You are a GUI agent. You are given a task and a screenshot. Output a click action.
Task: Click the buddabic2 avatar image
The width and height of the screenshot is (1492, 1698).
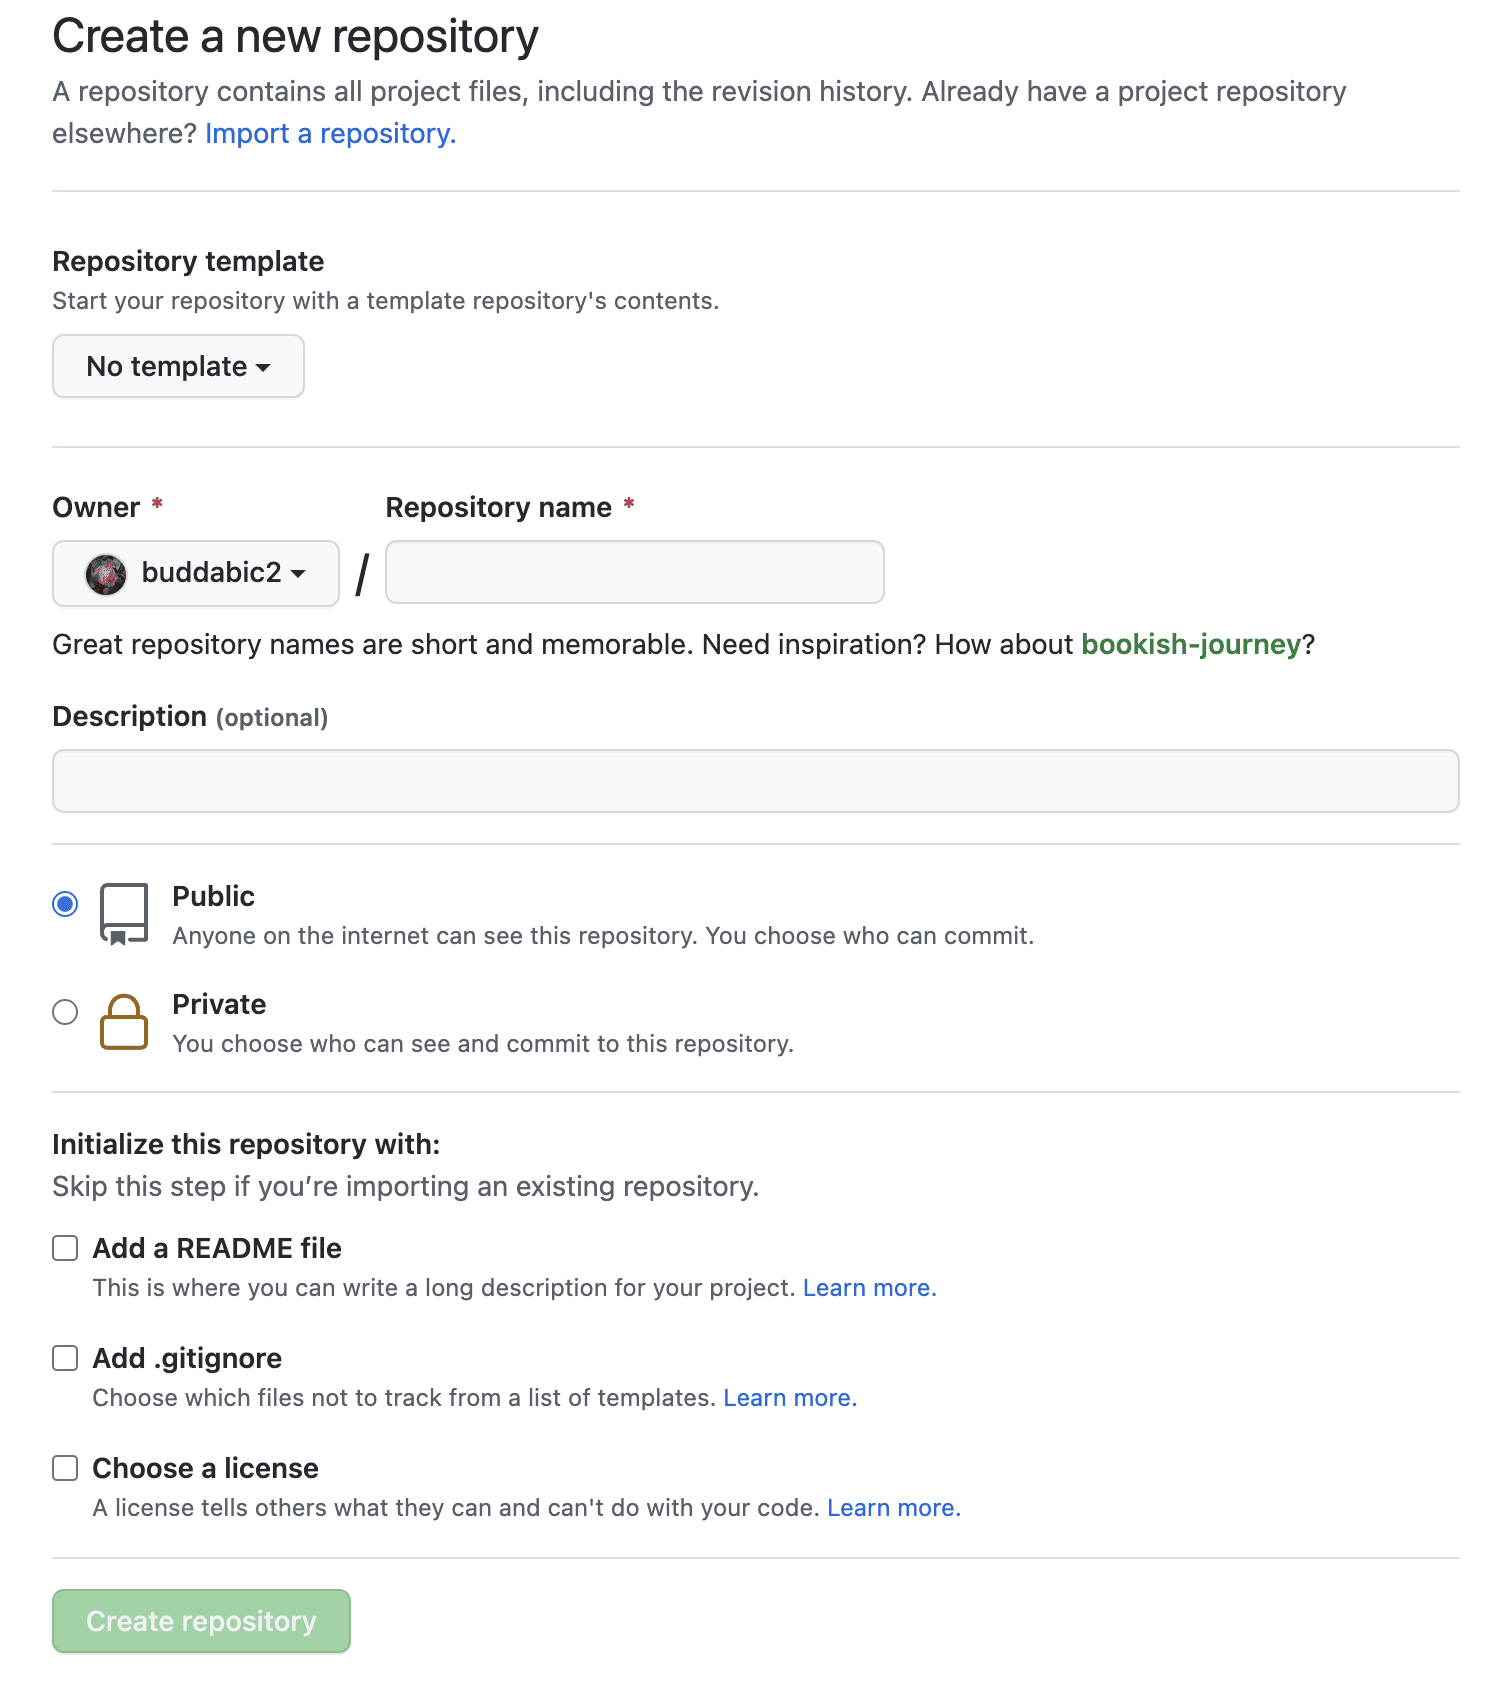[104, 573]
